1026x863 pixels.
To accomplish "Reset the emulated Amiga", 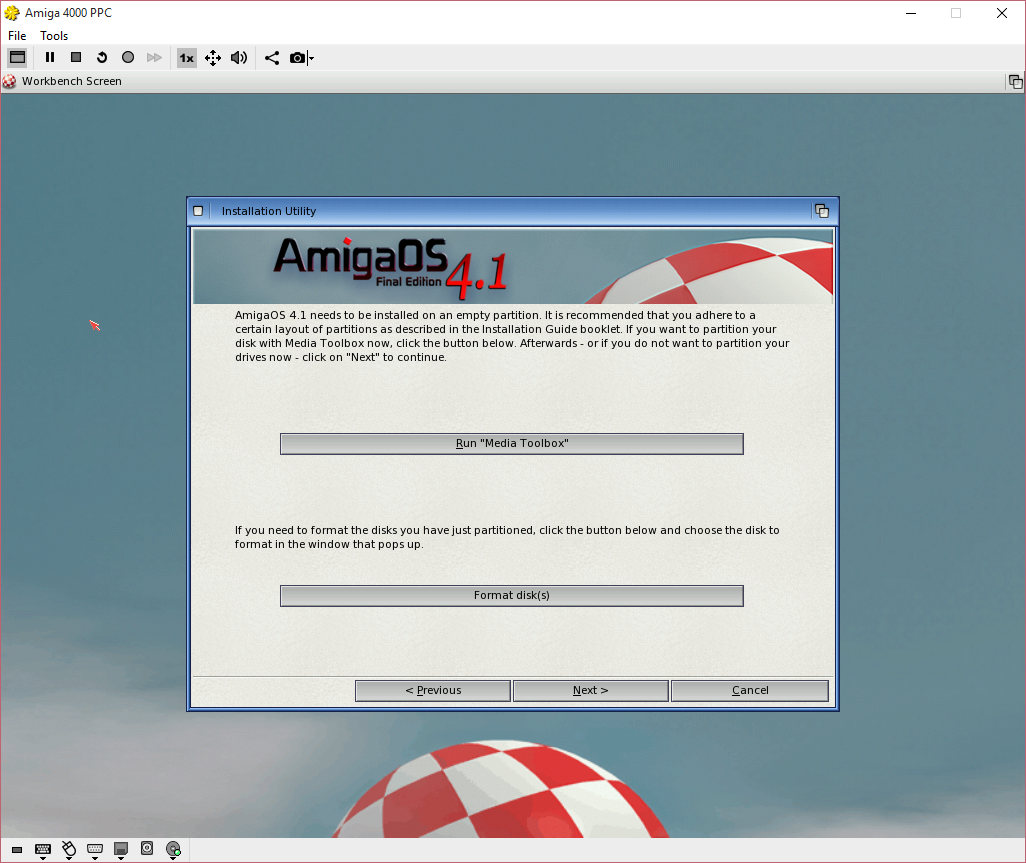I will [x=101, y=58].
